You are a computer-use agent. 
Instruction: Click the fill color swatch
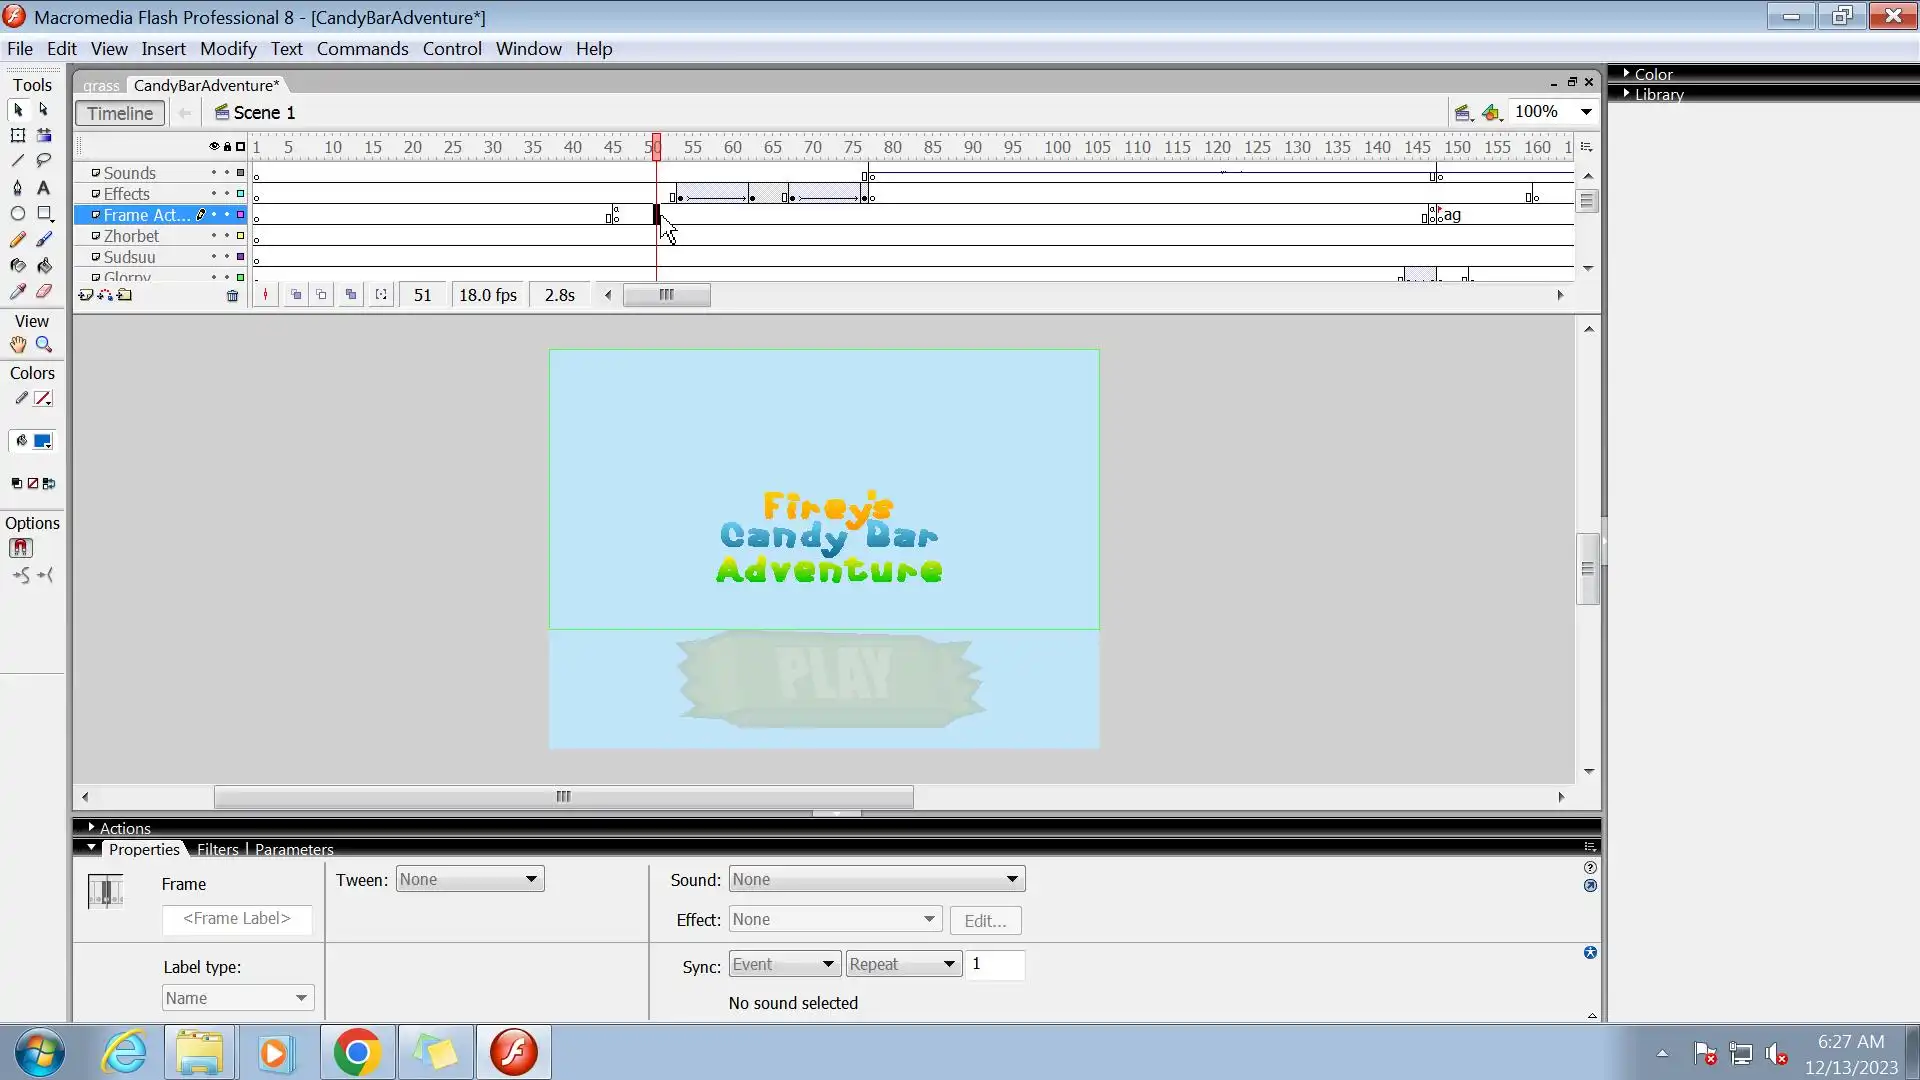[43, 441]
